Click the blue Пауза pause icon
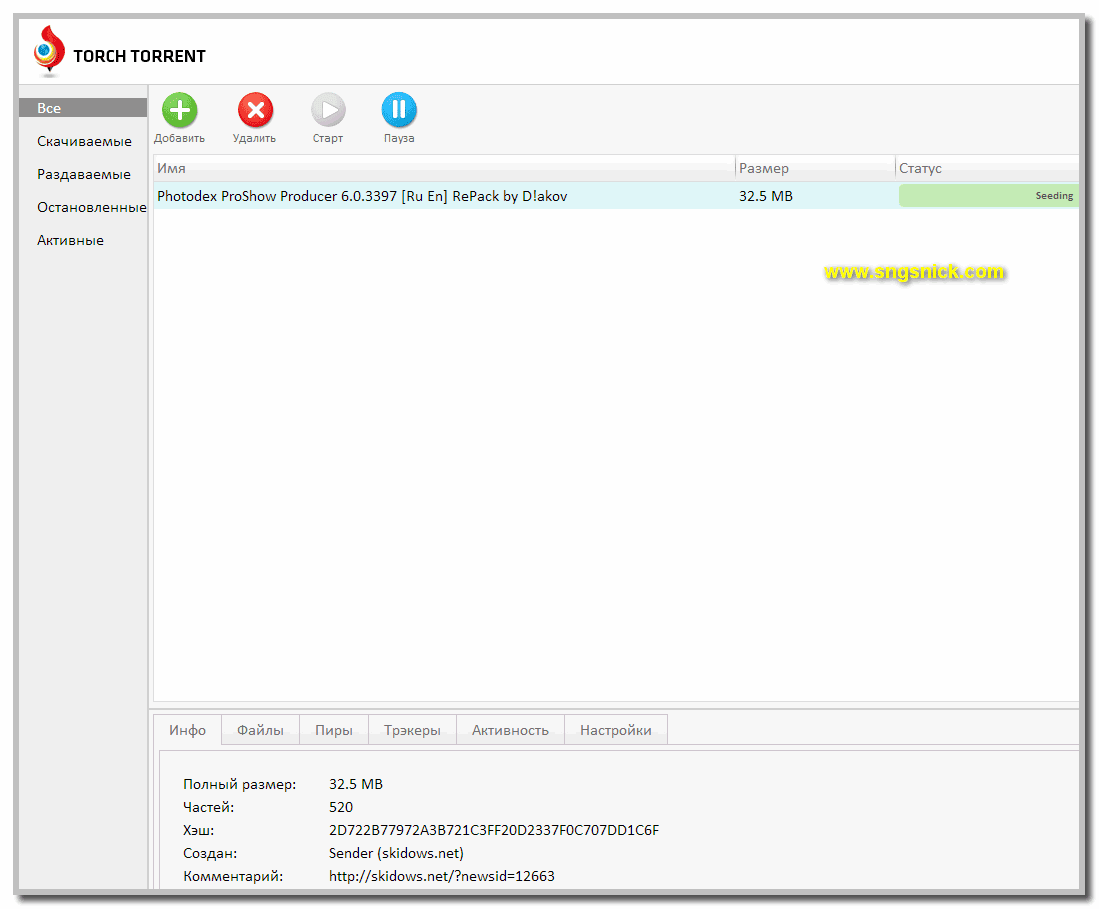1099x909 pixels. point(399,110)
